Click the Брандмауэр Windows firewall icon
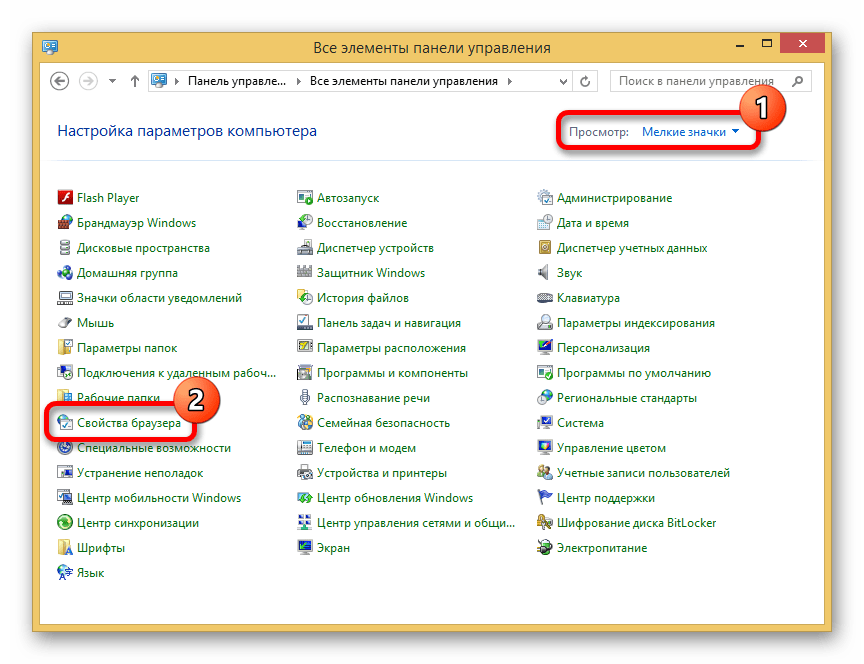This screenshot has width=864, height=664. coord(65,223)
